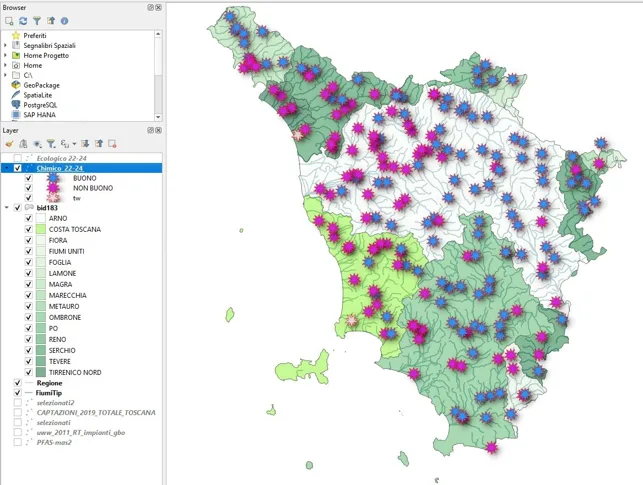
Task: Uncheck the NON BUONO category checkbox
Action: (x=28, y=188)
